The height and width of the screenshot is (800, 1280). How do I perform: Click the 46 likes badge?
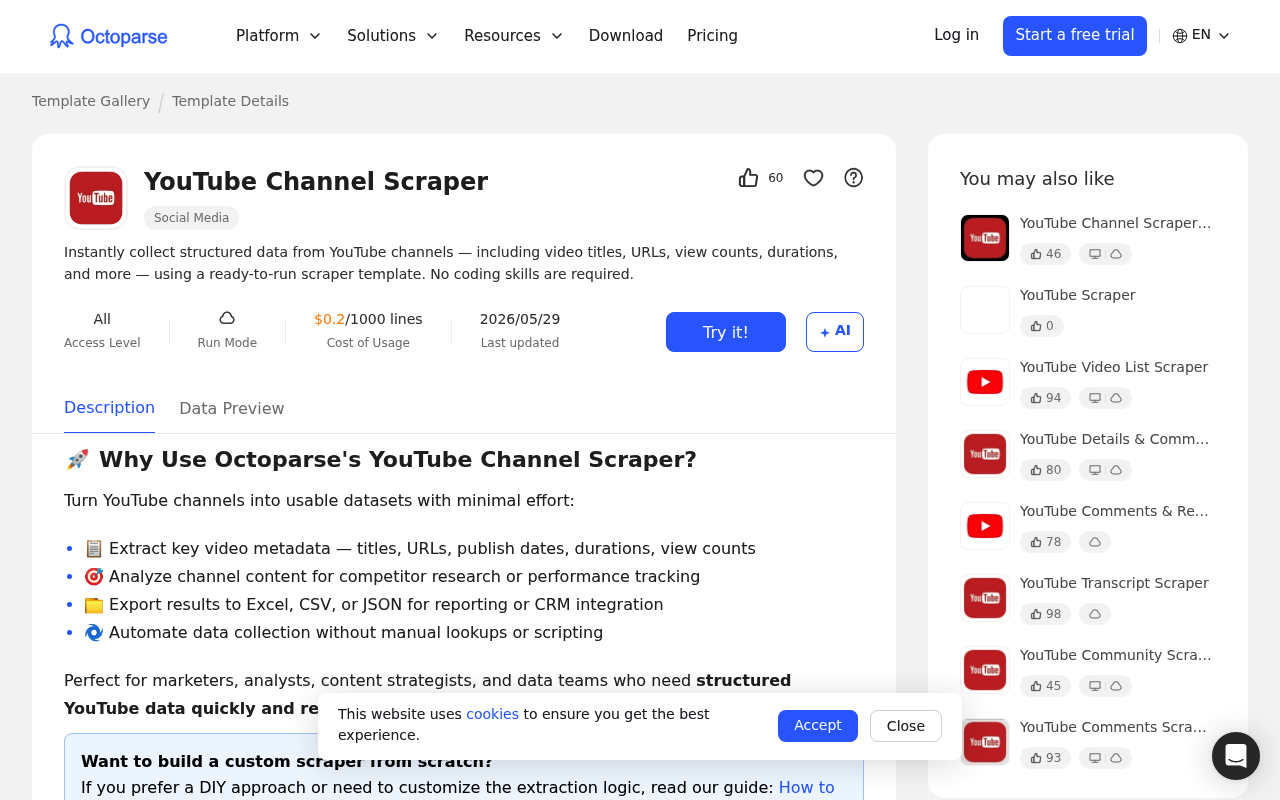(1045, 254)
